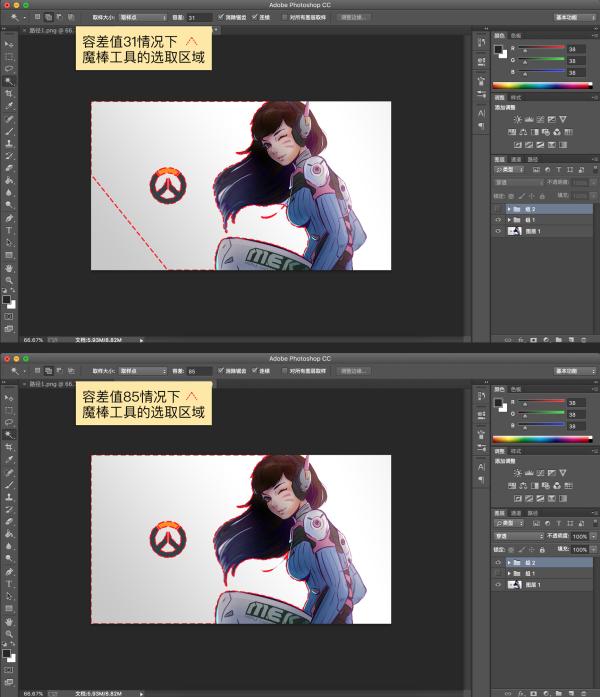Image resolution: width=600 pixels, height=697 pixels.
Task: Add a Photo Filter adjustment in lower window
Action: (546, 485)
